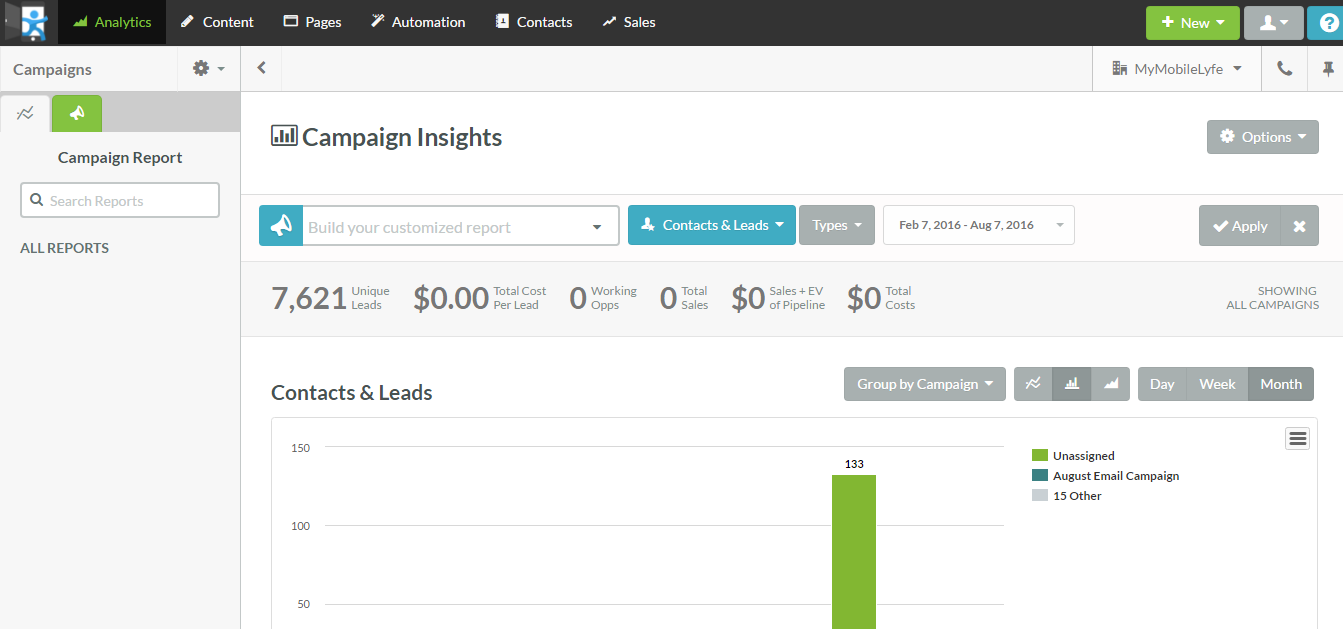Switch to the megaphone campaigns tab
This screenshot has width=1343, height=629.
tap(77, 113)
